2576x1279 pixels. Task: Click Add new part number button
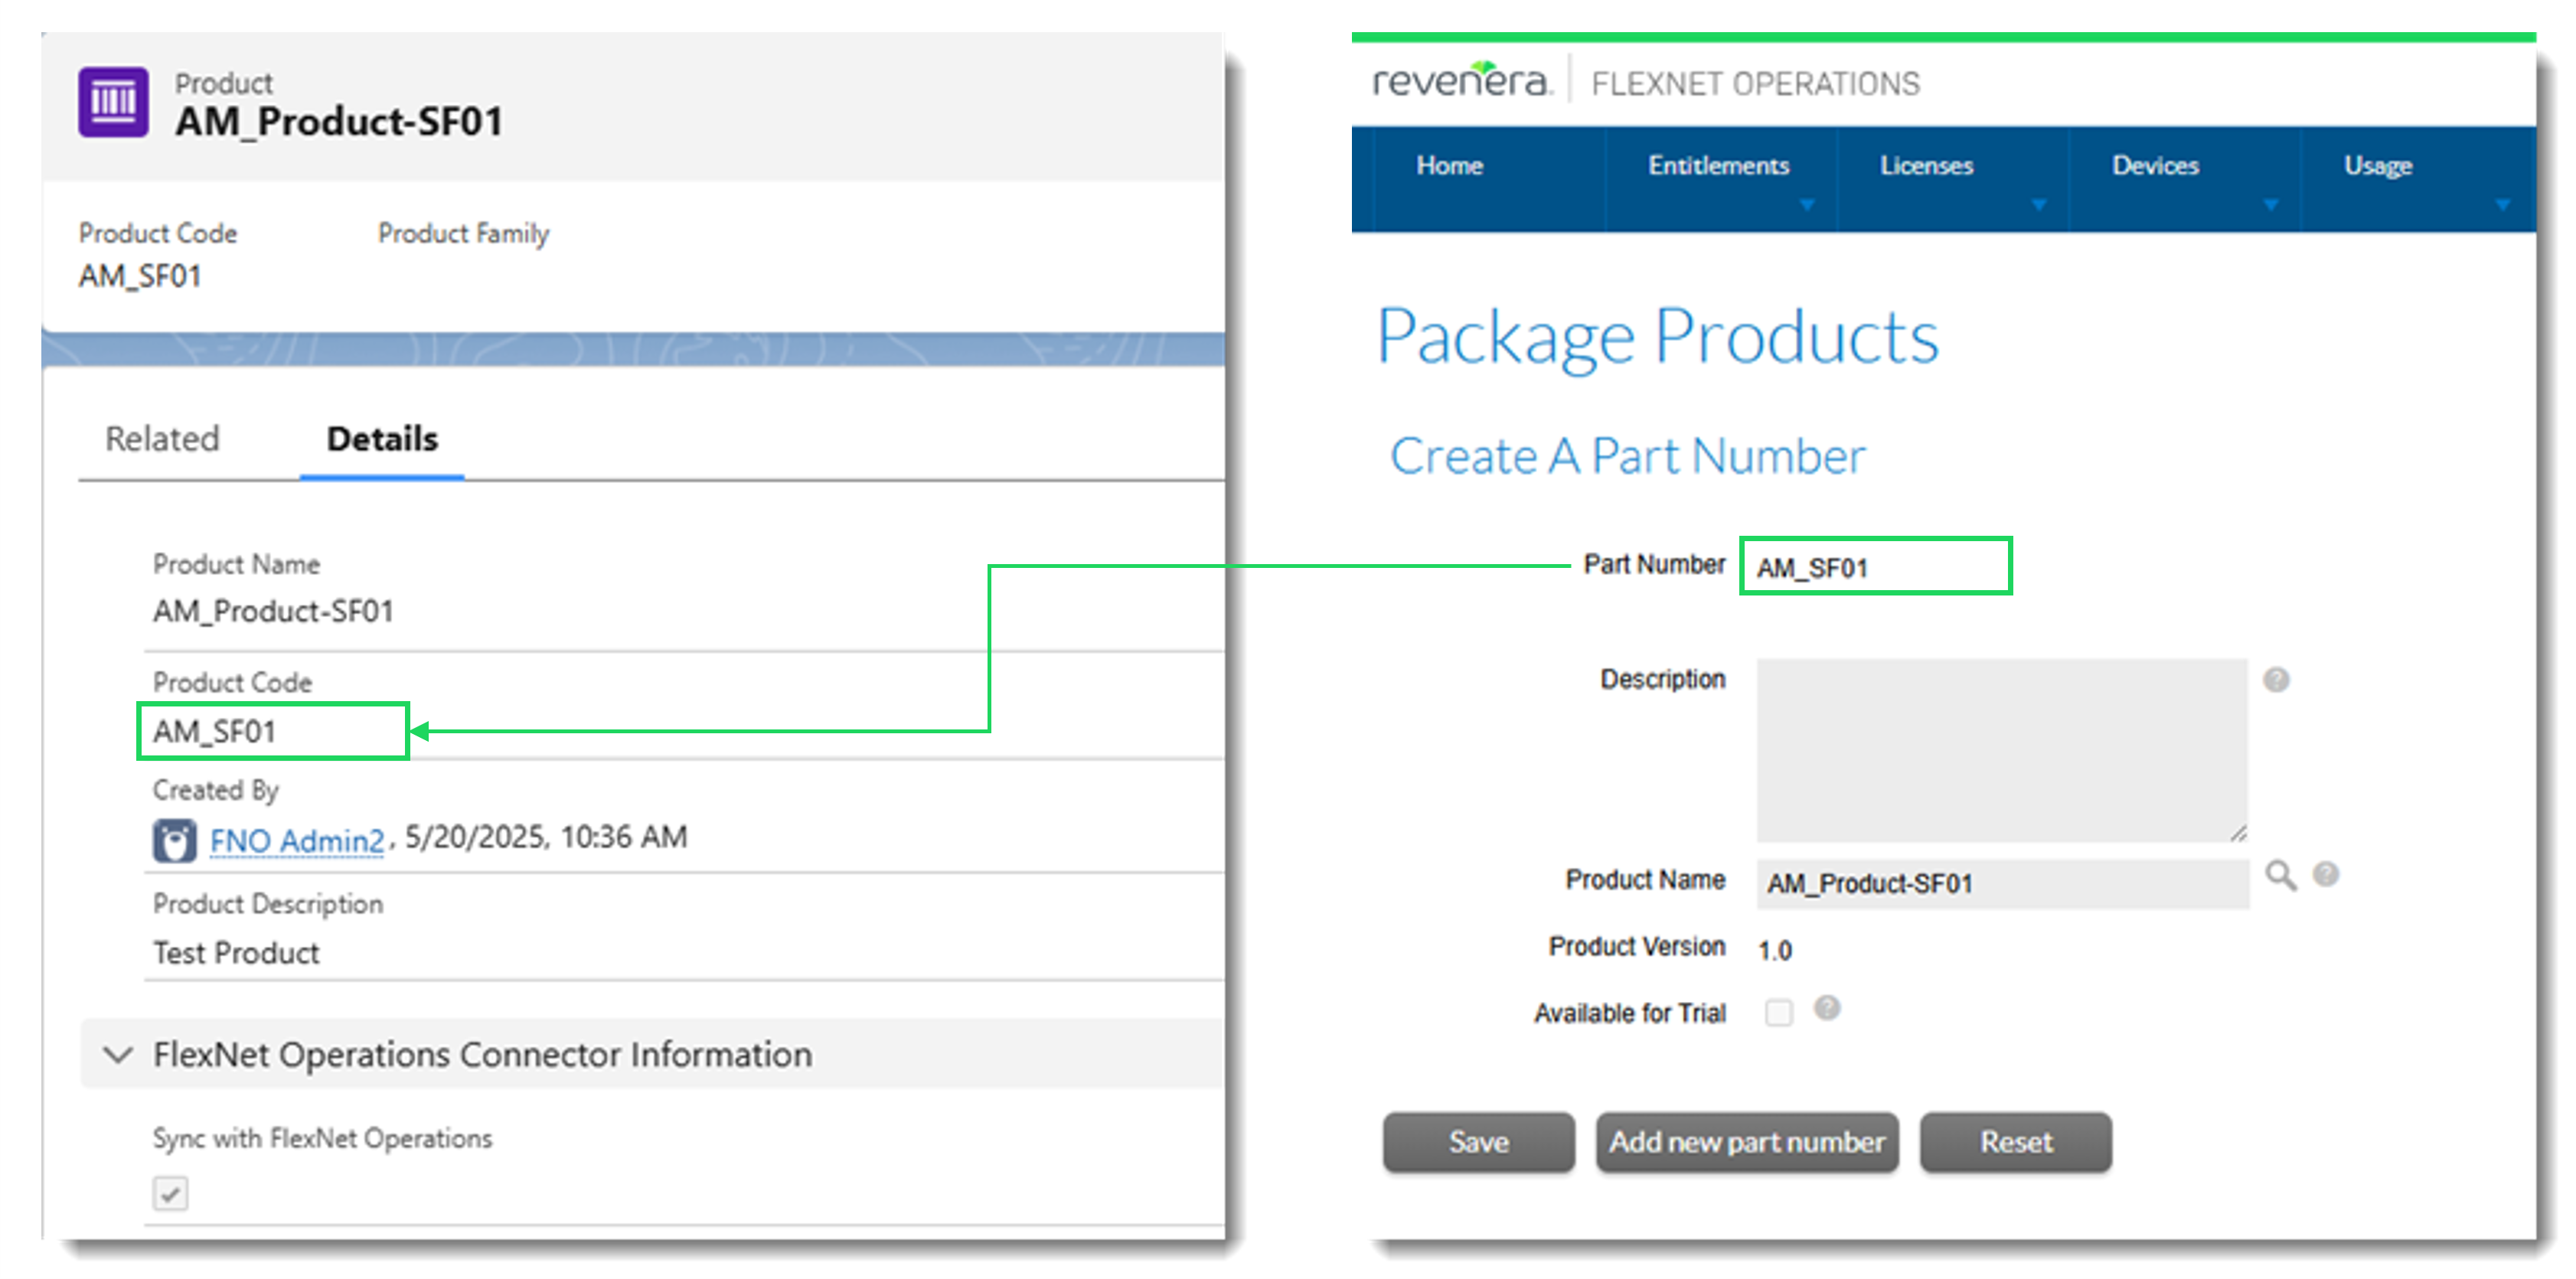point(1747,1142)
